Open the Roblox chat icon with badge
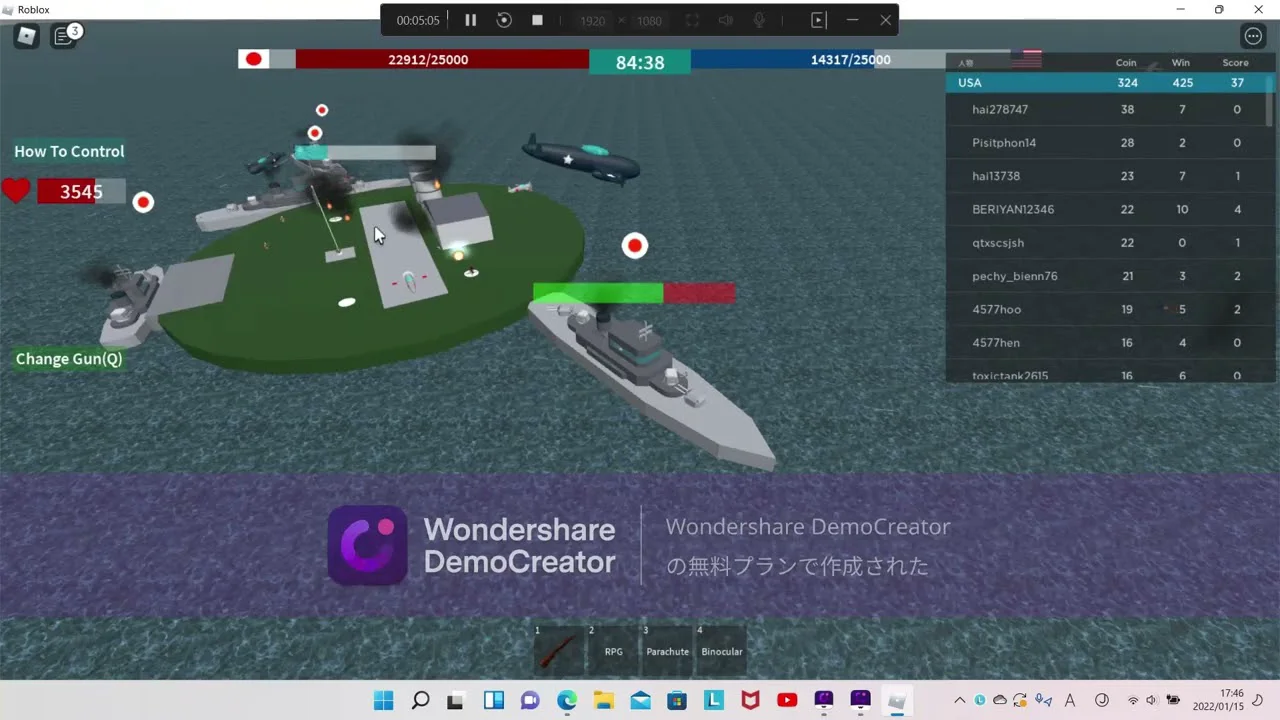This screenshot has width=1280, height=720. 64,37
